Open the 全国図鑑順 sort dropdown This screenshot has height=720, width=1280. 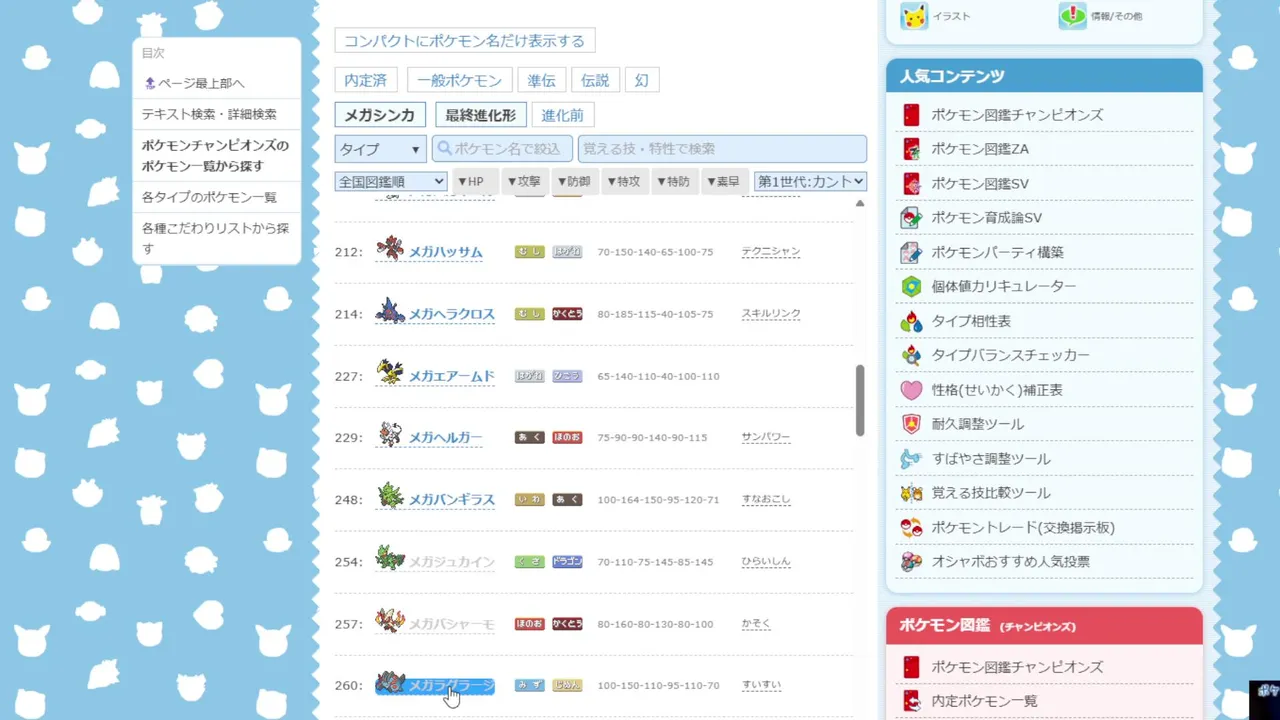coord(391,181)
